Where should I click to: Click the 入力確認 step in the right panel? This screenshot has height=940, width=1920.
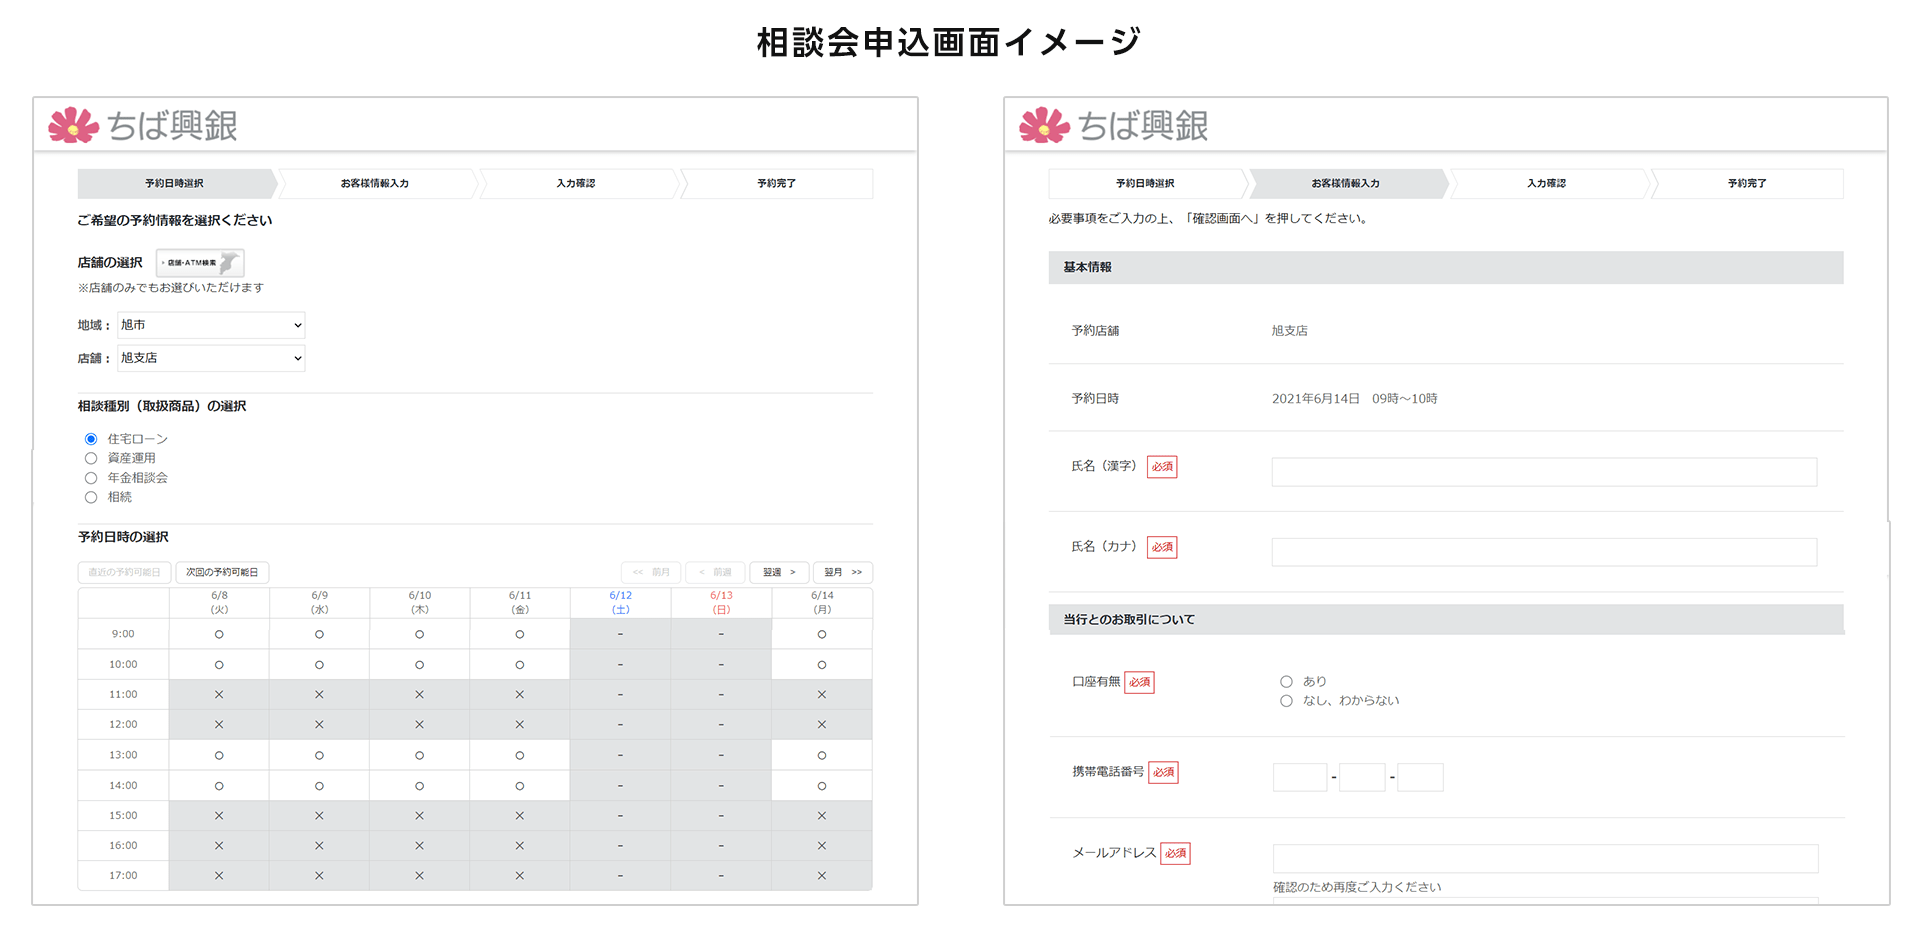point(1547,183)
